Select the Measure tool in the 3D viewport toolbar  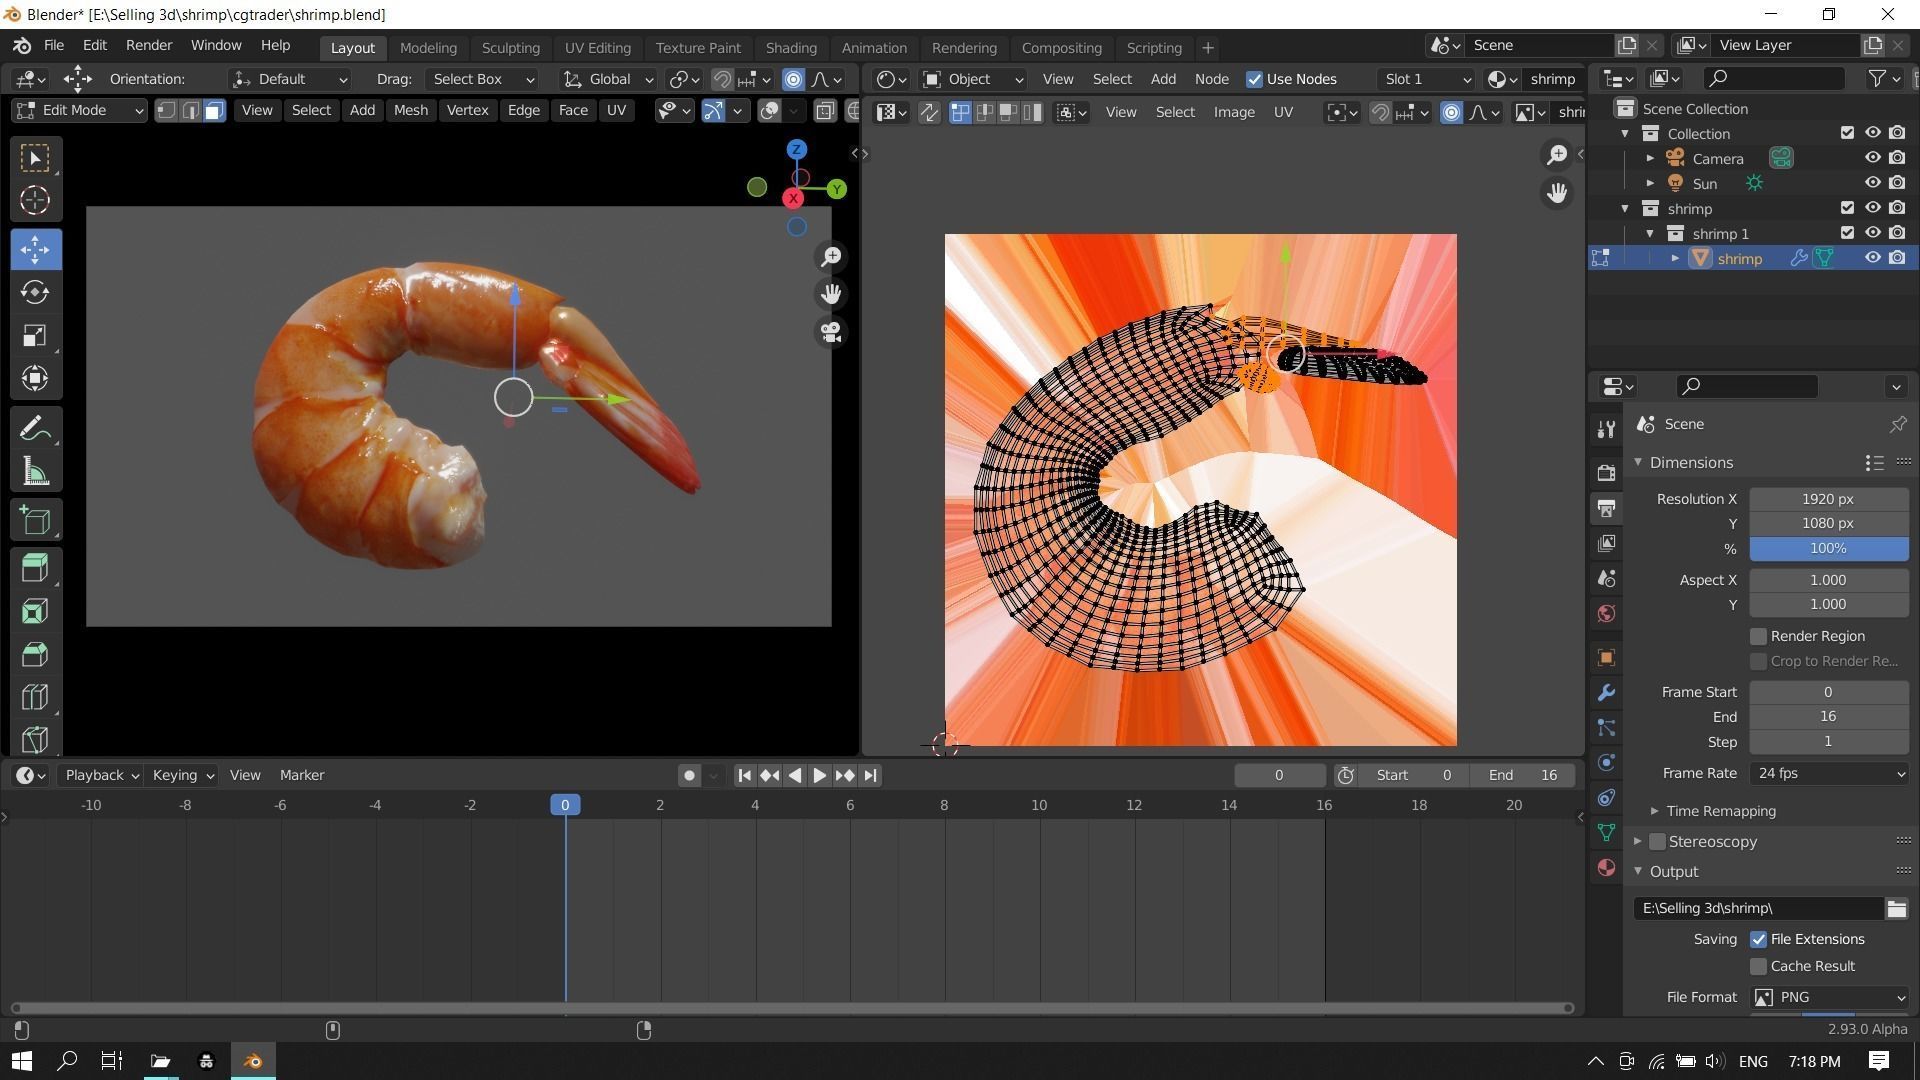(x=35, y=472)
